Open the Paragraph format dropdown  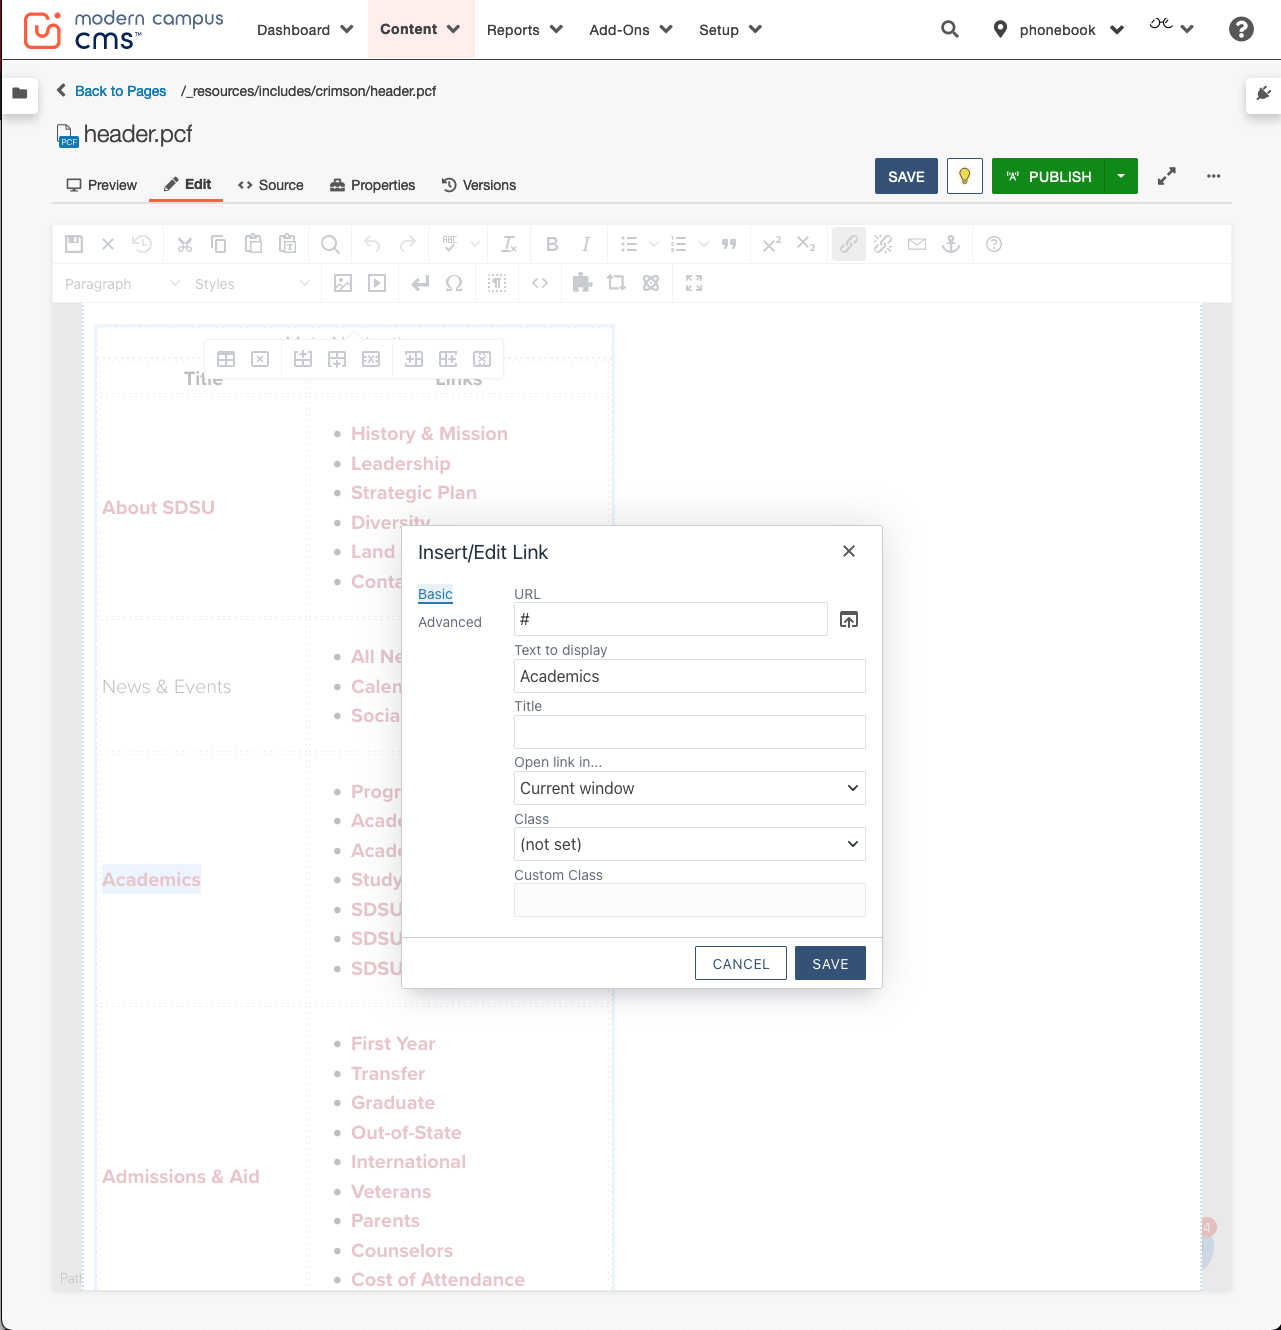[x=122, y=284]
